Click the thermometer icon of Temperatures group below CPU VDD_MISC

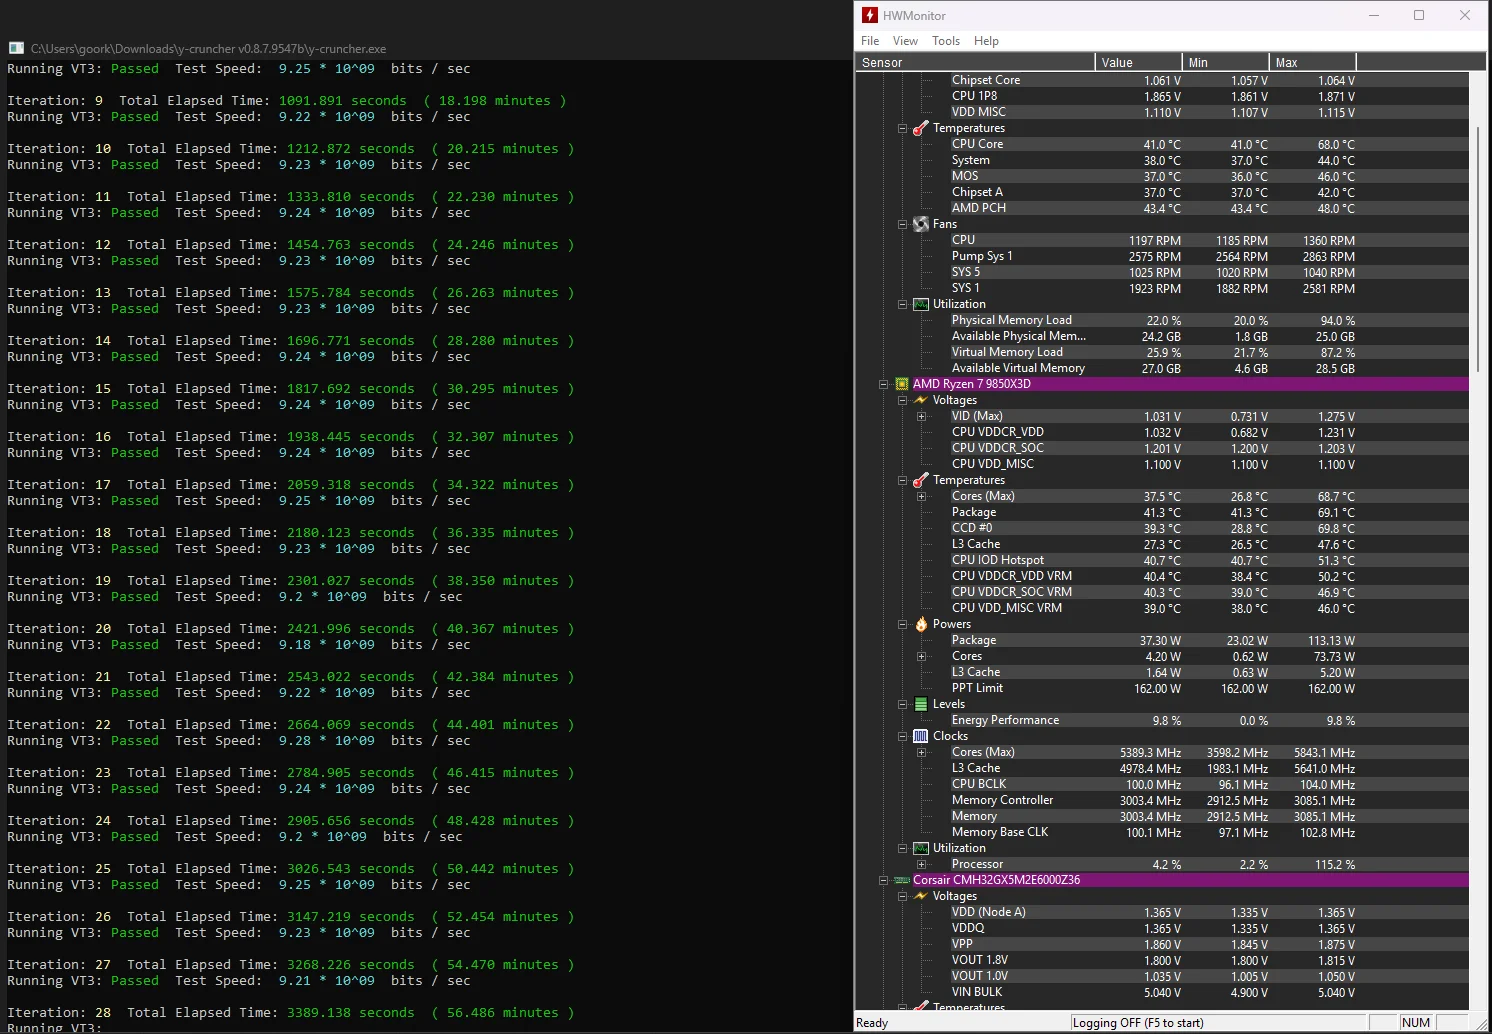tap(921, 480)
